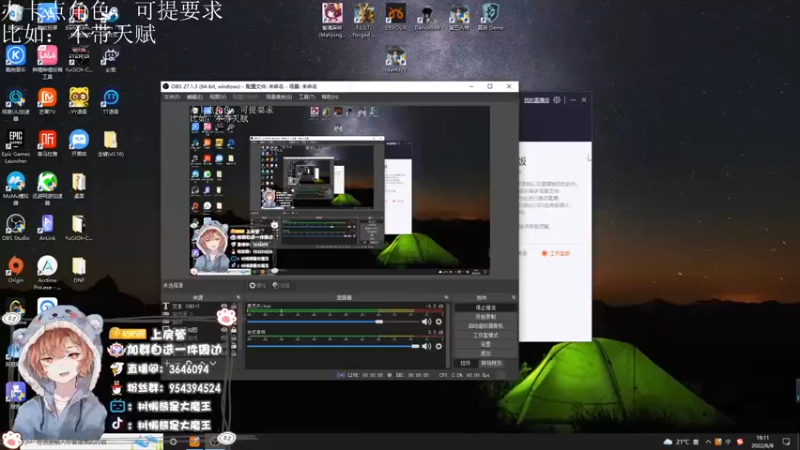The height and width of the screenshot is (450, 800).
Task: Switch to the Scene Transitions tab
Action: pos(491,363)
